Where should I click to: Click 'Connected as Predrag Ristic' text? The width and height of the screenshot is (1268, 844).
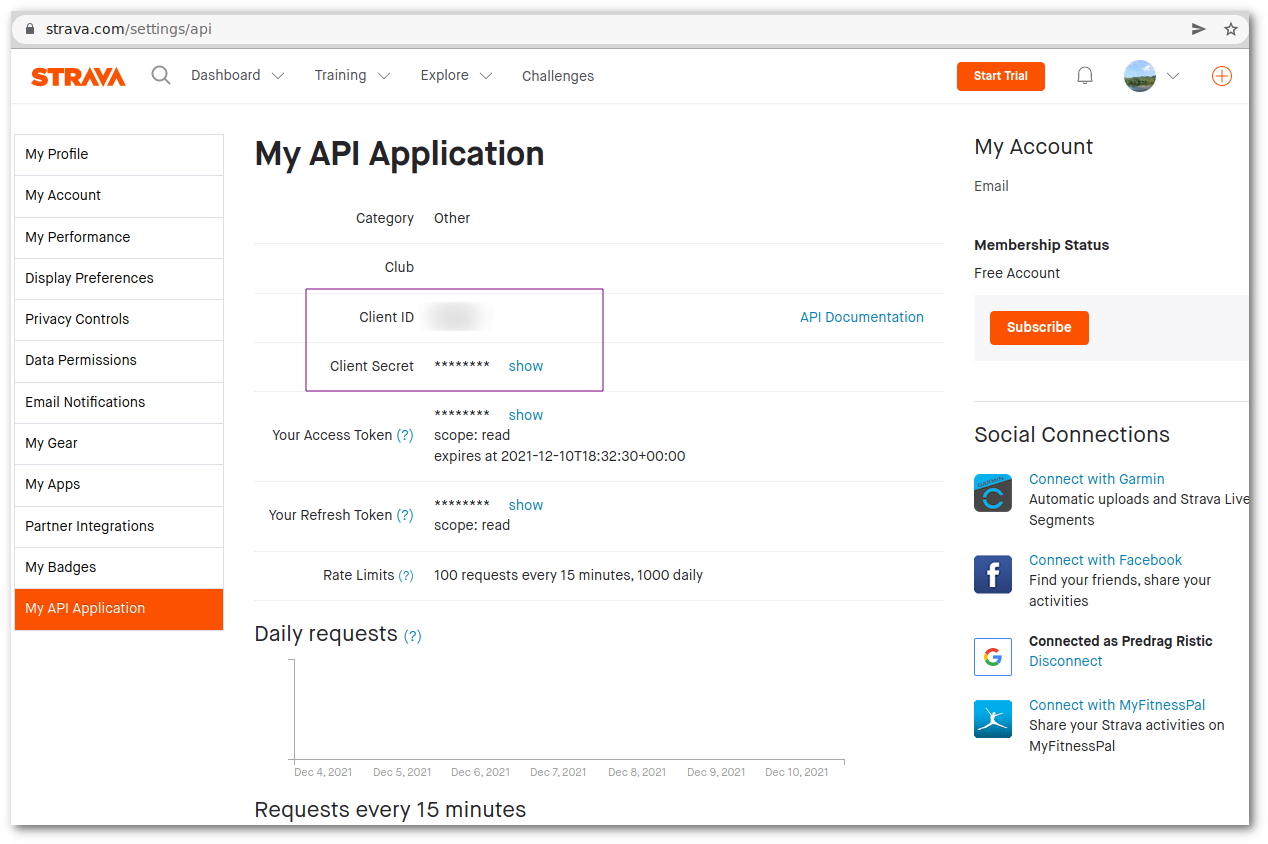(1121, 641)
